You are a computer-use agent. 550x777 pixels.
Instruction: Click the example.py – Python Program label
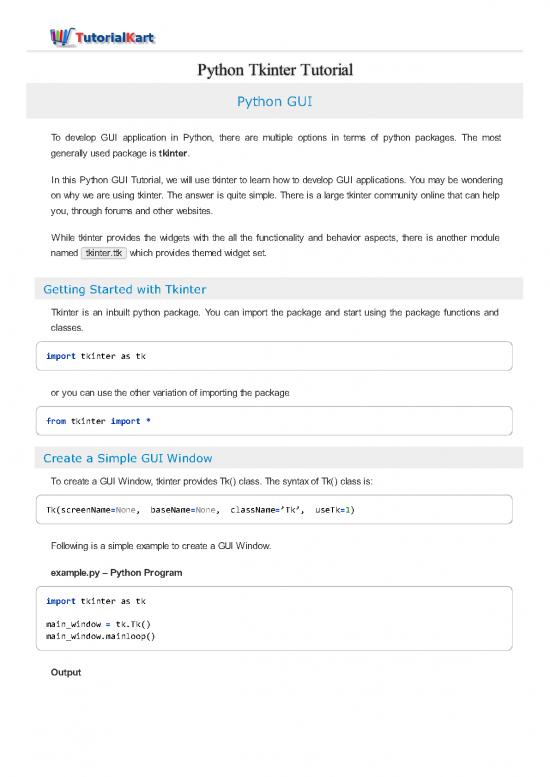116,573
